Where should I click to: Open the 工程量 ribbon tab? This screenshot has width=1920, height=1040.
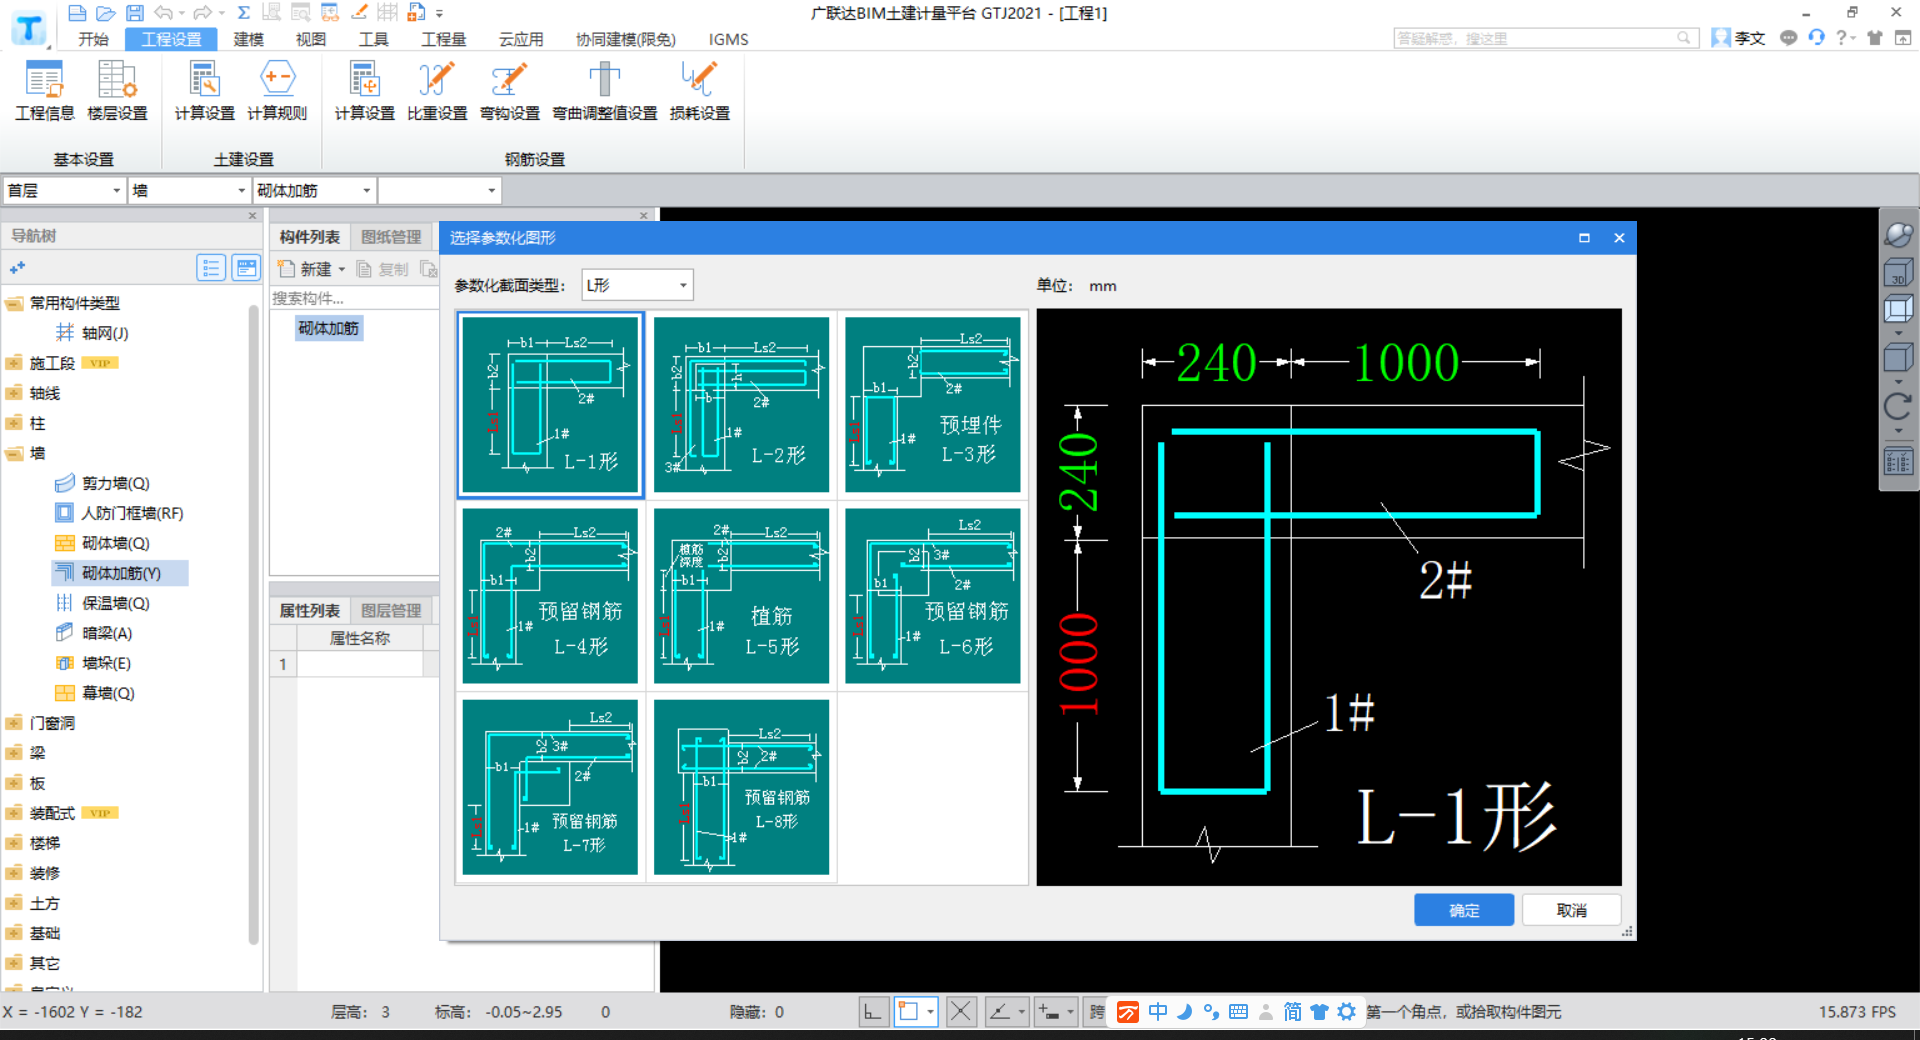click(444, 39)
